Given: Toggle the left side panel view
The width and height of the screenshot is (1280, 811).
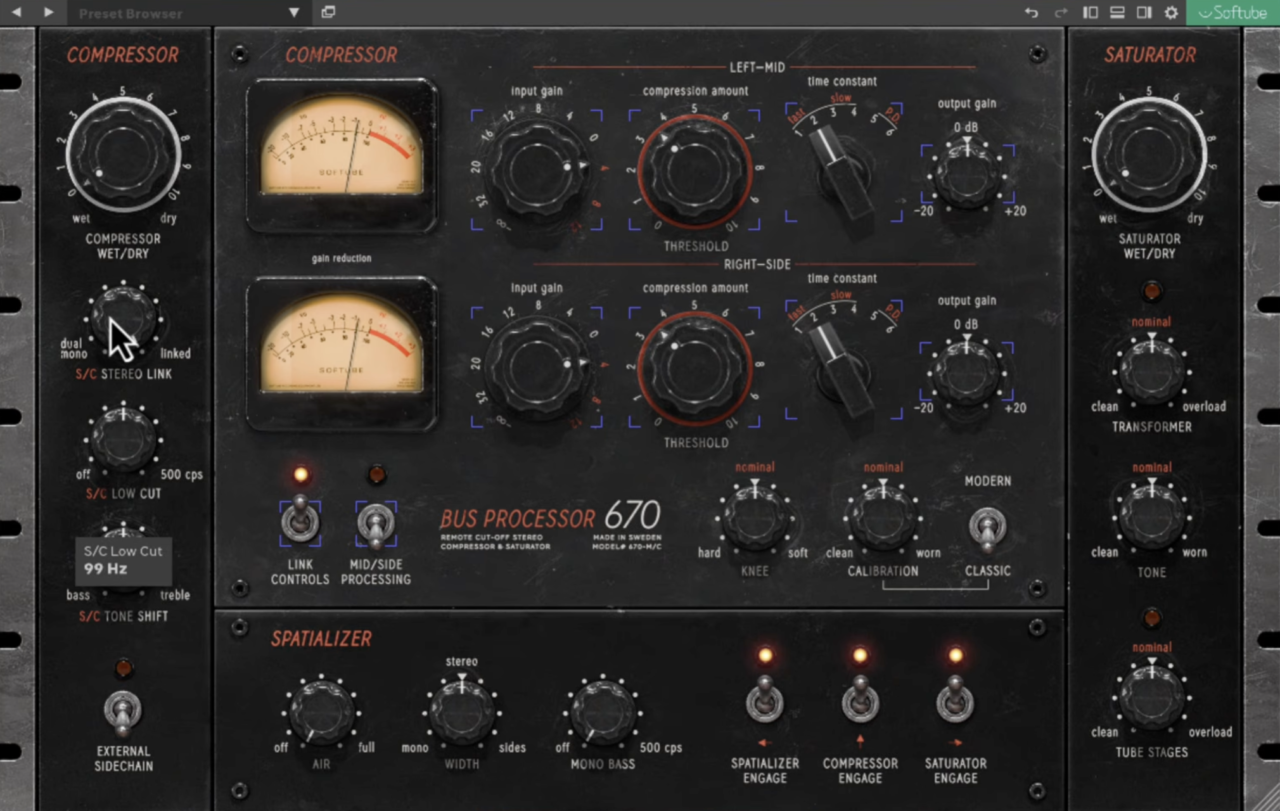Looking at the screenshot, I should pos(1090,13).
